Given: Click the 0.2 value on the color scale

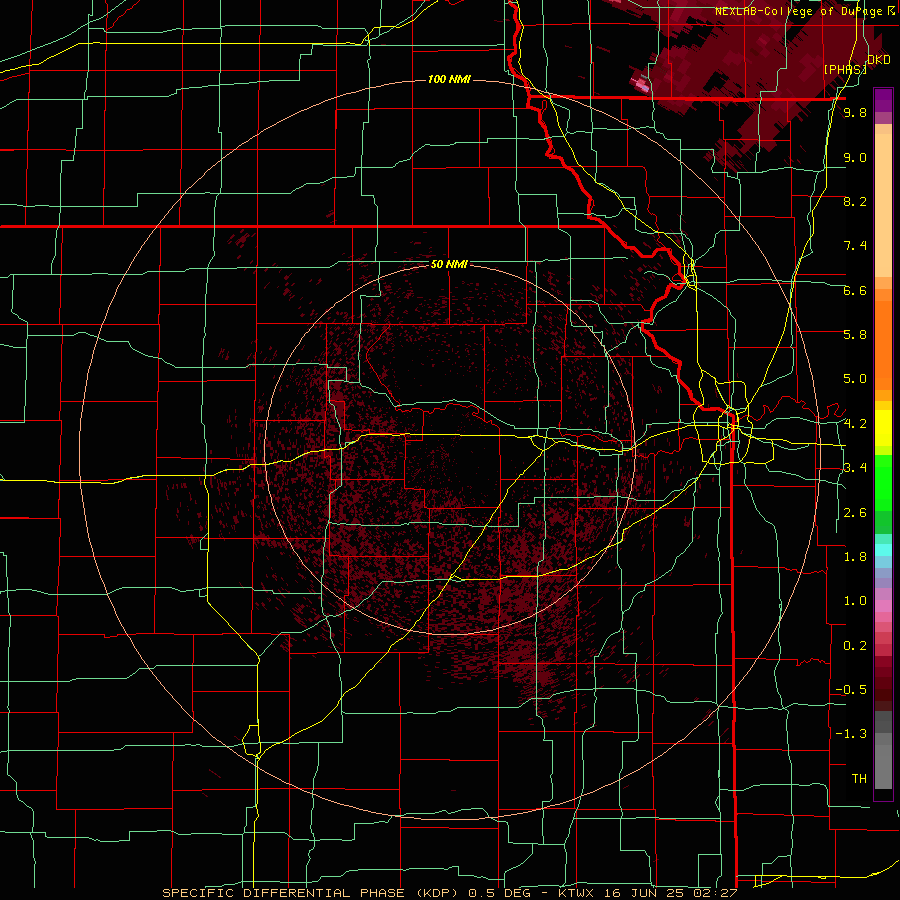Looking at the screenshot, I should point(855,646).
